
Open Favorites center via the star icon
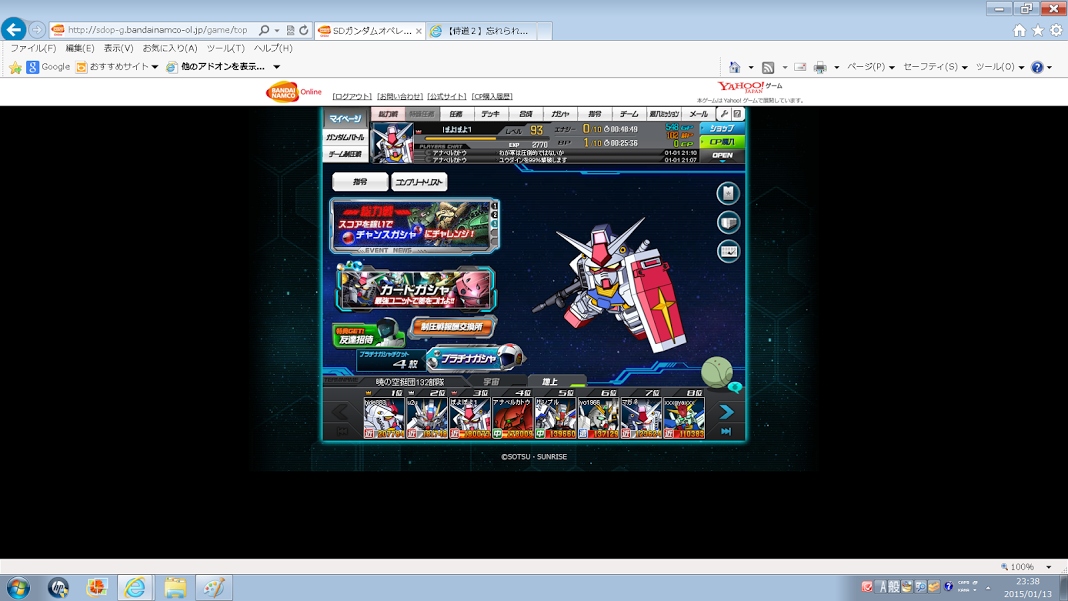click(x=1037, y=30)
